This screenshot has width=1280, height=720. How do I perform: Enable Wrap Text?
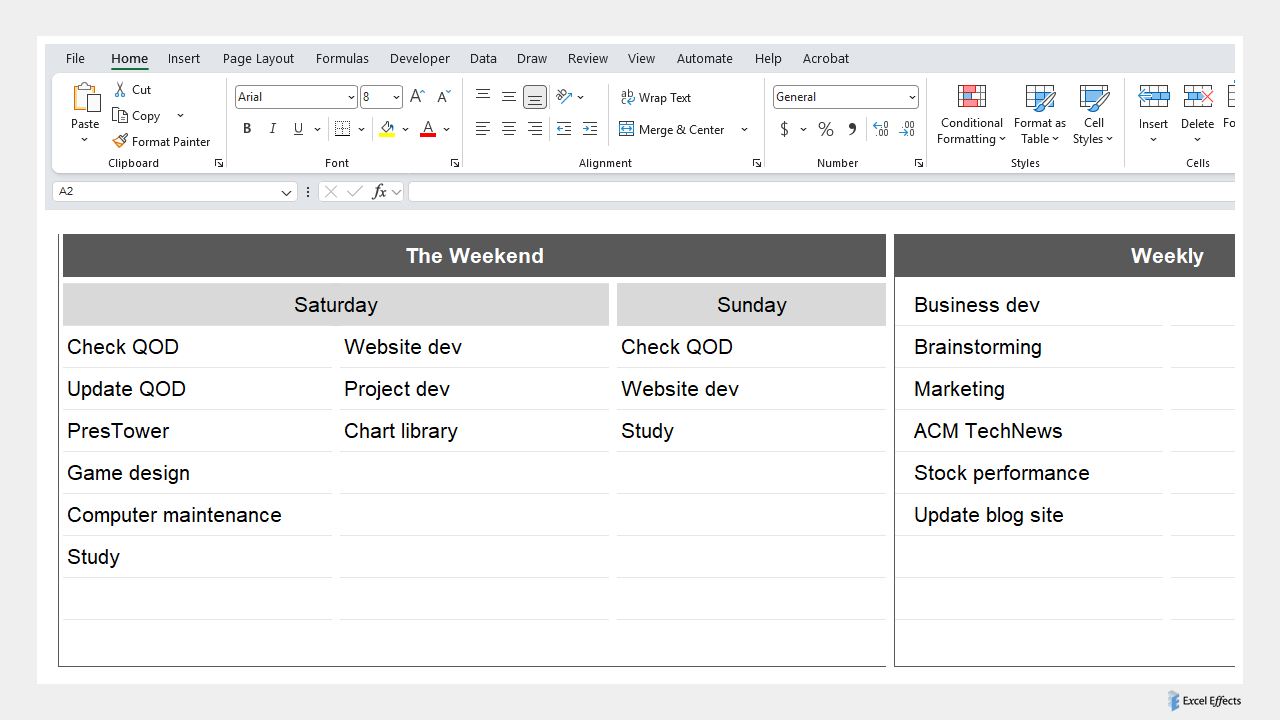coord(656,97)
